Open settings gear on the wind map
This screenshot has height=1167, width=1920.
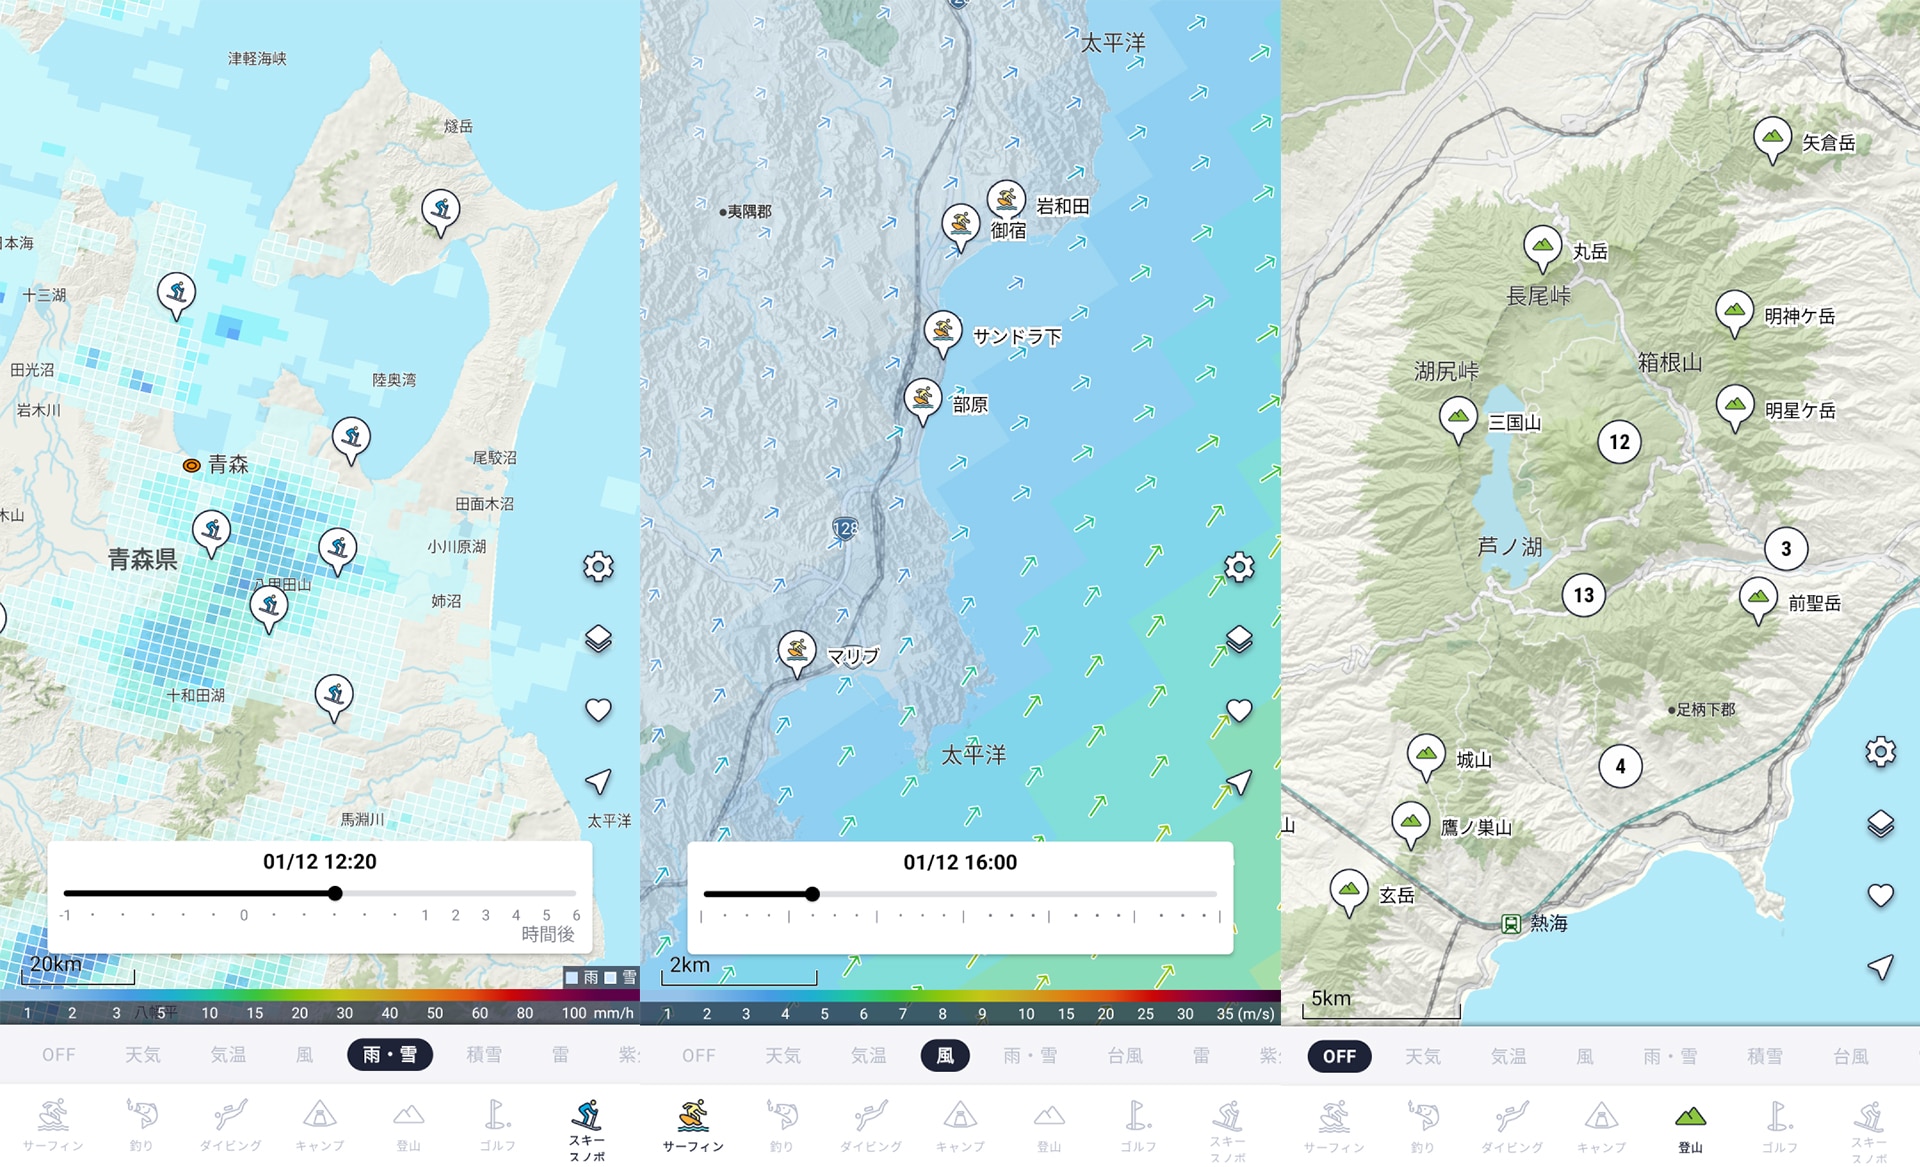(1239, 567)
